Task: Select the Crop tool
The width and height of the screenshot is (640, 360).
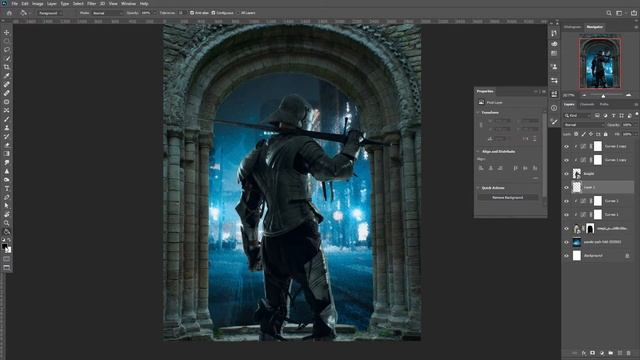Action: [7, 67]
